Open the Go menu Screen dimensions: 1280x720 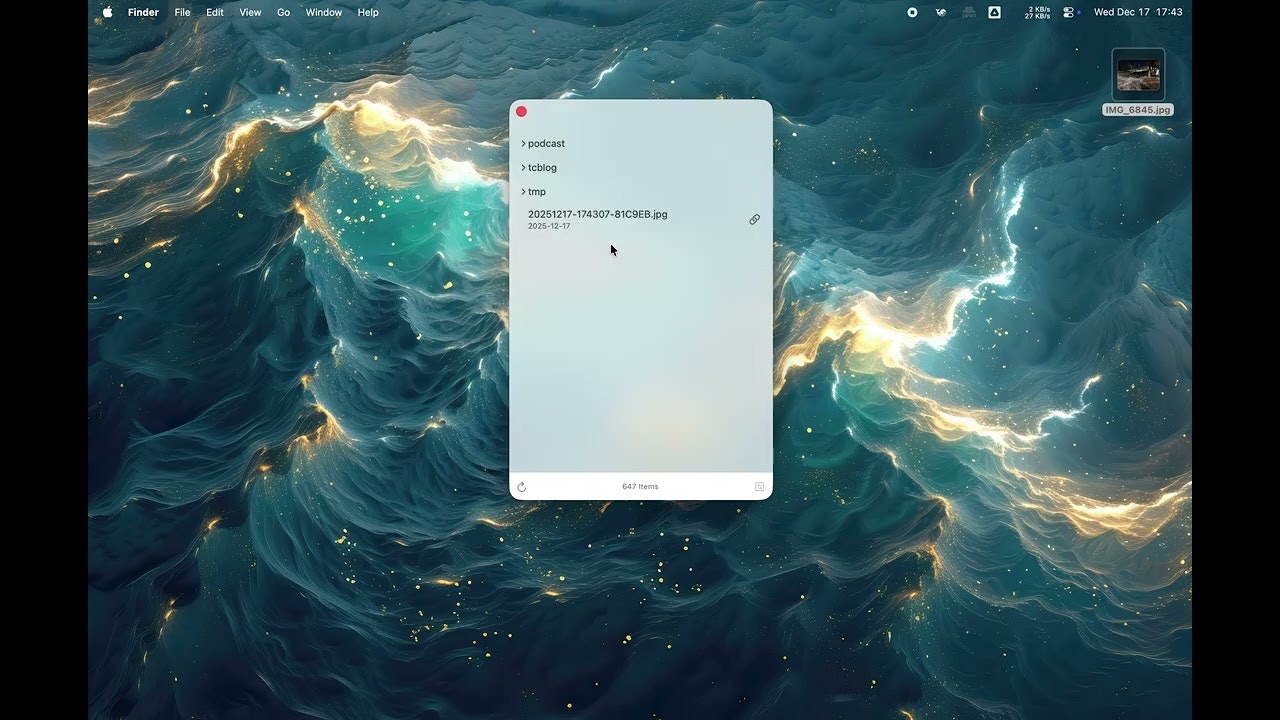click(283, 12)
